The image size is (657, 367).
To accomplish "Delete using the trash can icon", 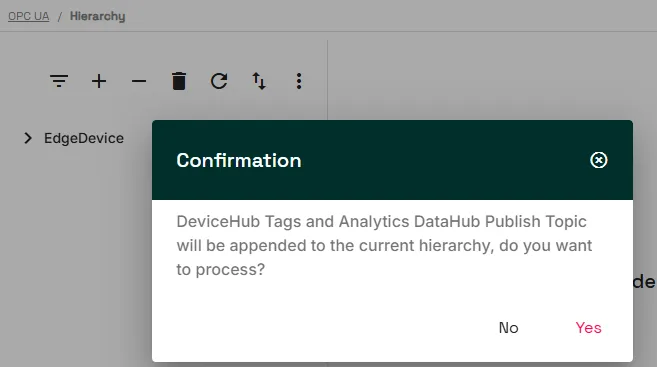I will coord(179,81).
